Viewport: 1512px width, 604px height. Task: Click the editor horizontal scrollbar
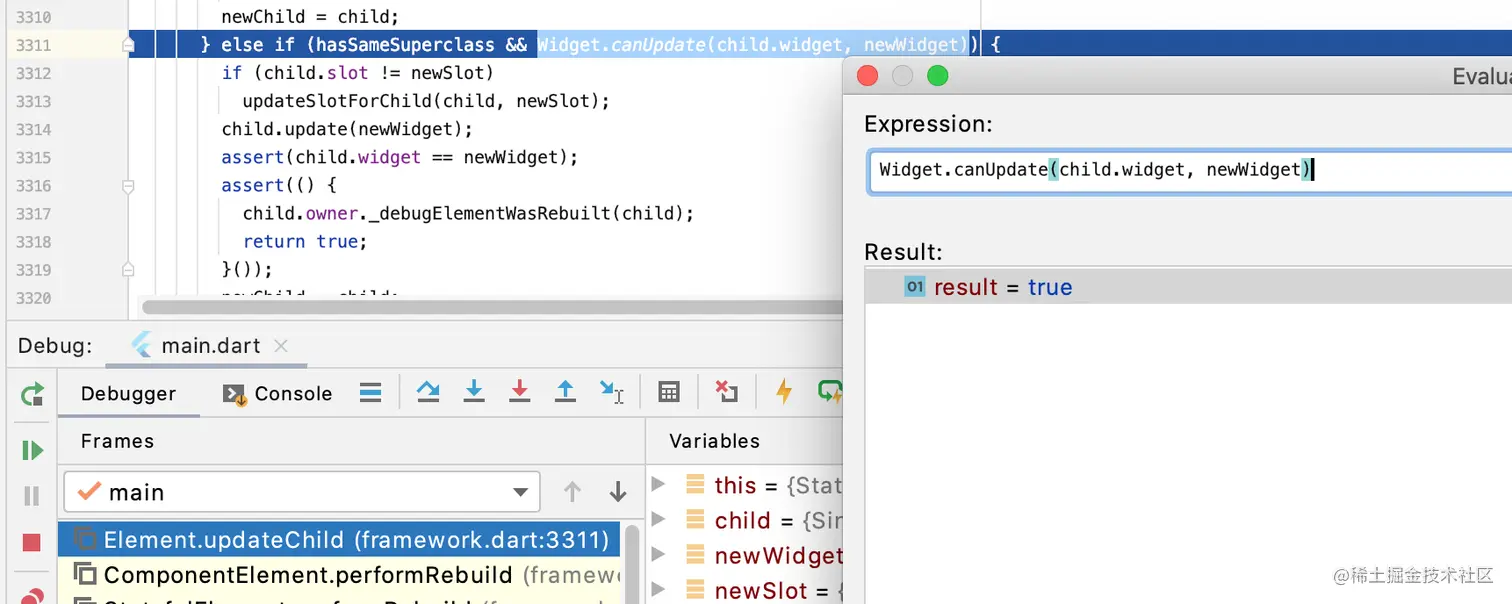[493, 307]
